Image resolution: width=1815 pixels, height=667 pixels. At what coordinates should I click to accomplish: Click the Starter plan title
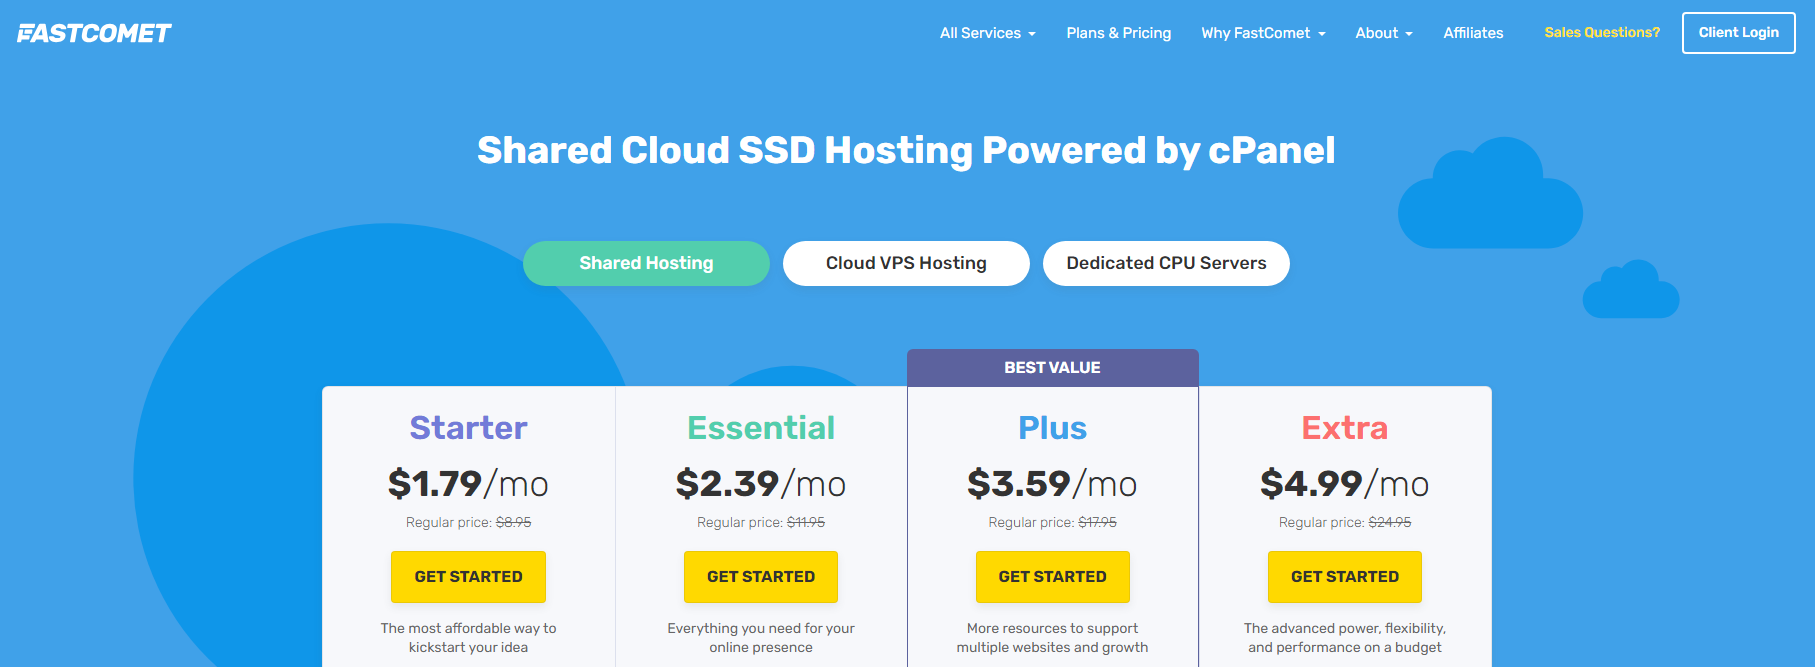point(468,428)
